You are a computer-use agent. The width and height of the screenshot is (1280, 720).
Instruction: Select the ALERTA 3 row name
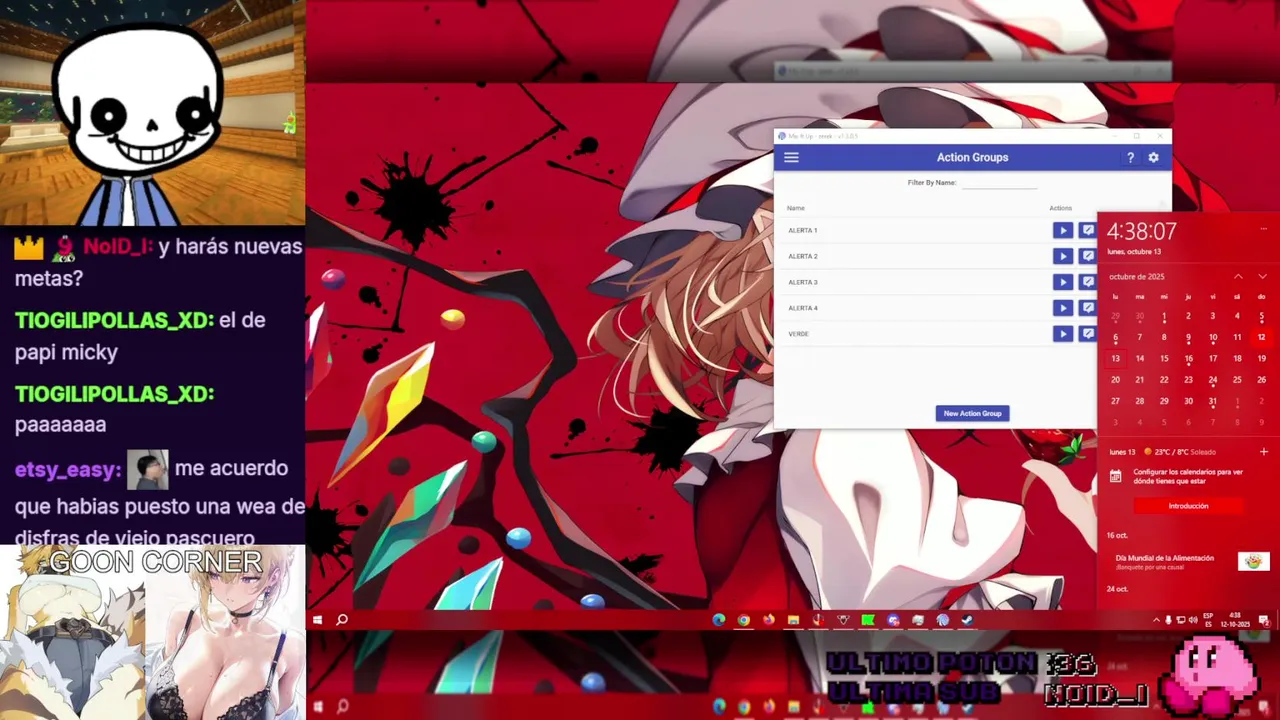803,282
